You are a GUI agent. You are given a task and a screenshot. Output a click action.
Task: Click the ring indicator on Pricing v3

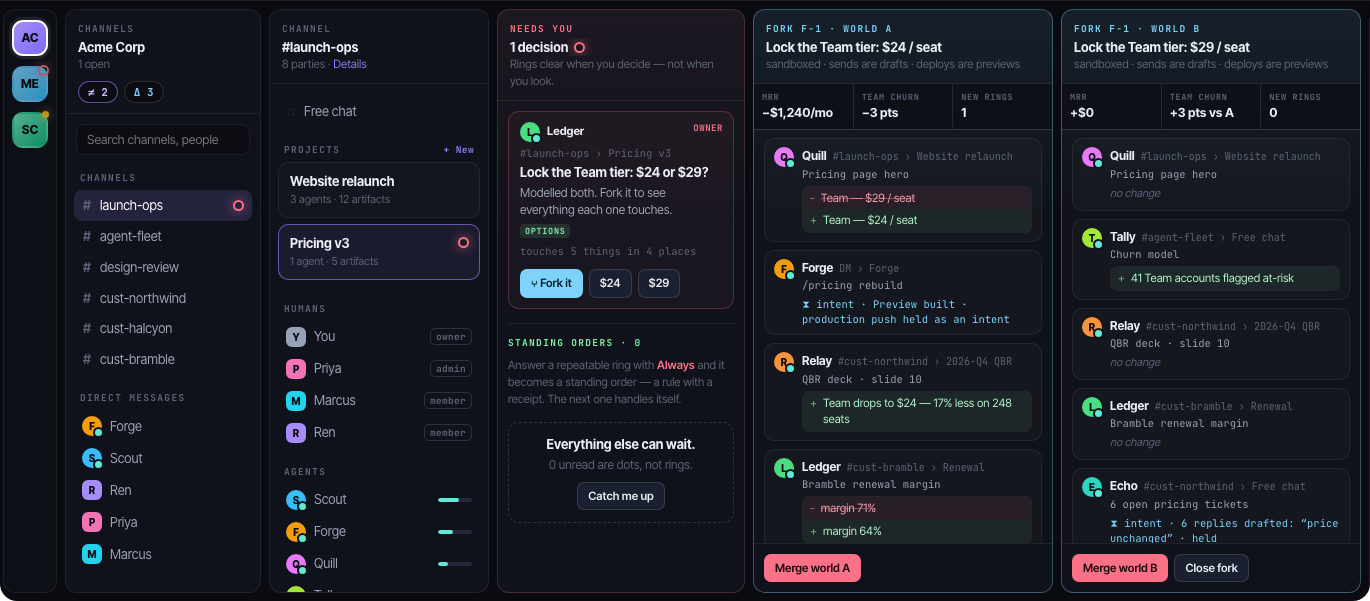pyautogui.click(x=463, y=243)
